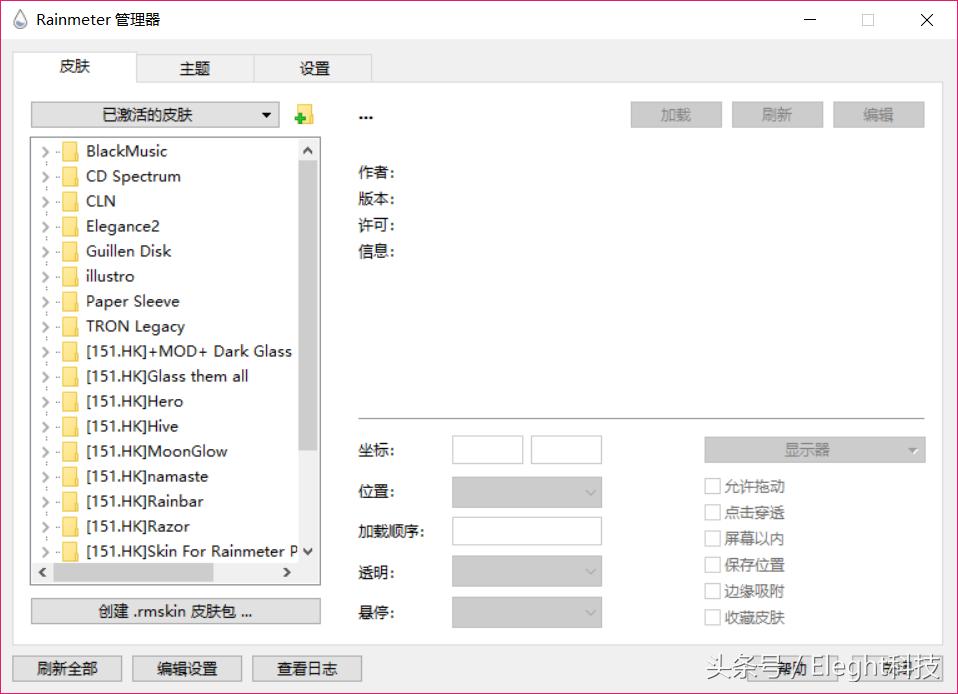Click inside the 加载顺序 input field
The height and width of the screenshot is (694, 958).
pos(527,531)
